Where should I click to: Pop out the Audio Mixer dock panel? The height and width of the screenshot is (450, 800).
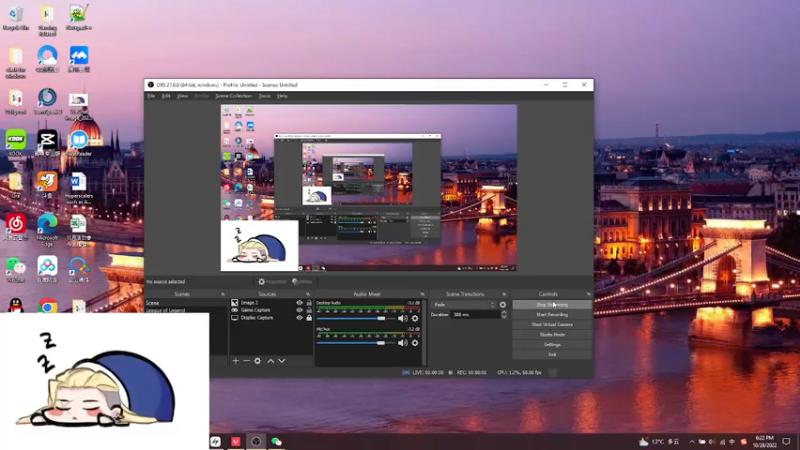point(421,294)
